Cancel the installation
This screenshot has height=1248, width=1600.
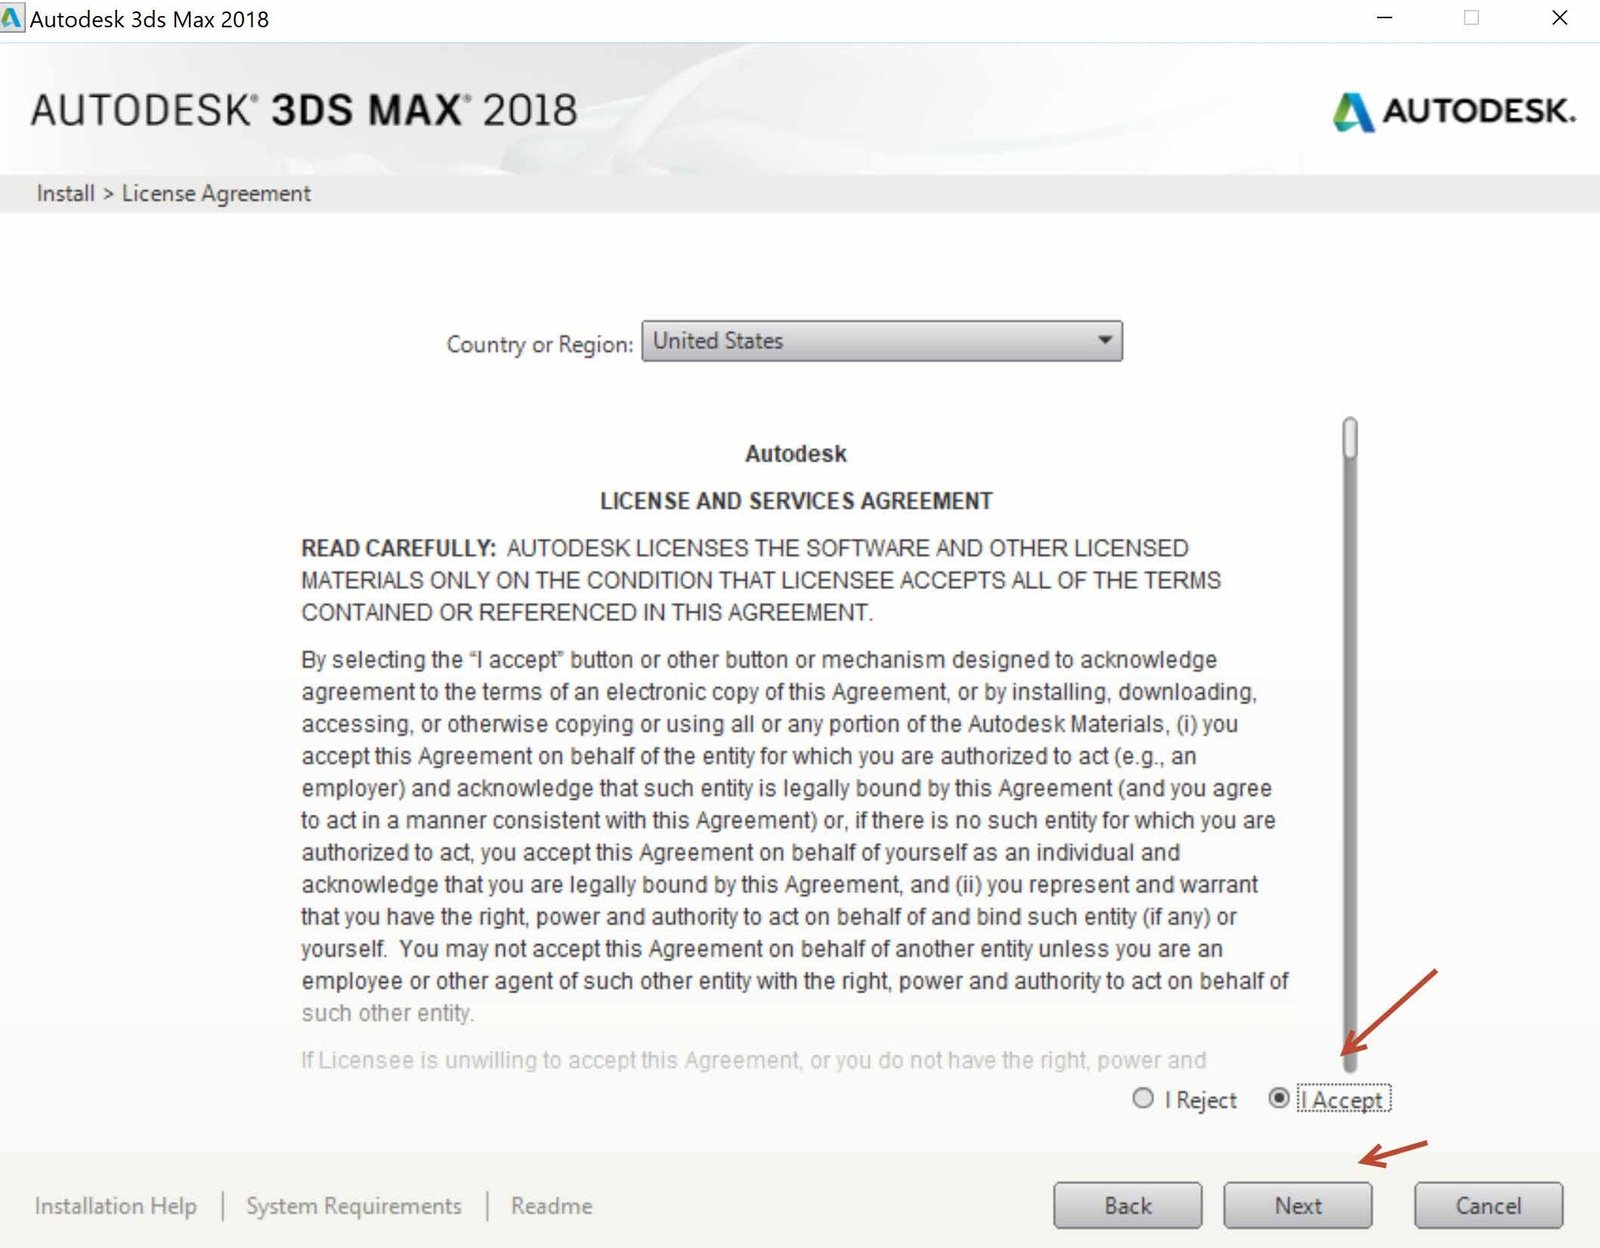1488,1205
